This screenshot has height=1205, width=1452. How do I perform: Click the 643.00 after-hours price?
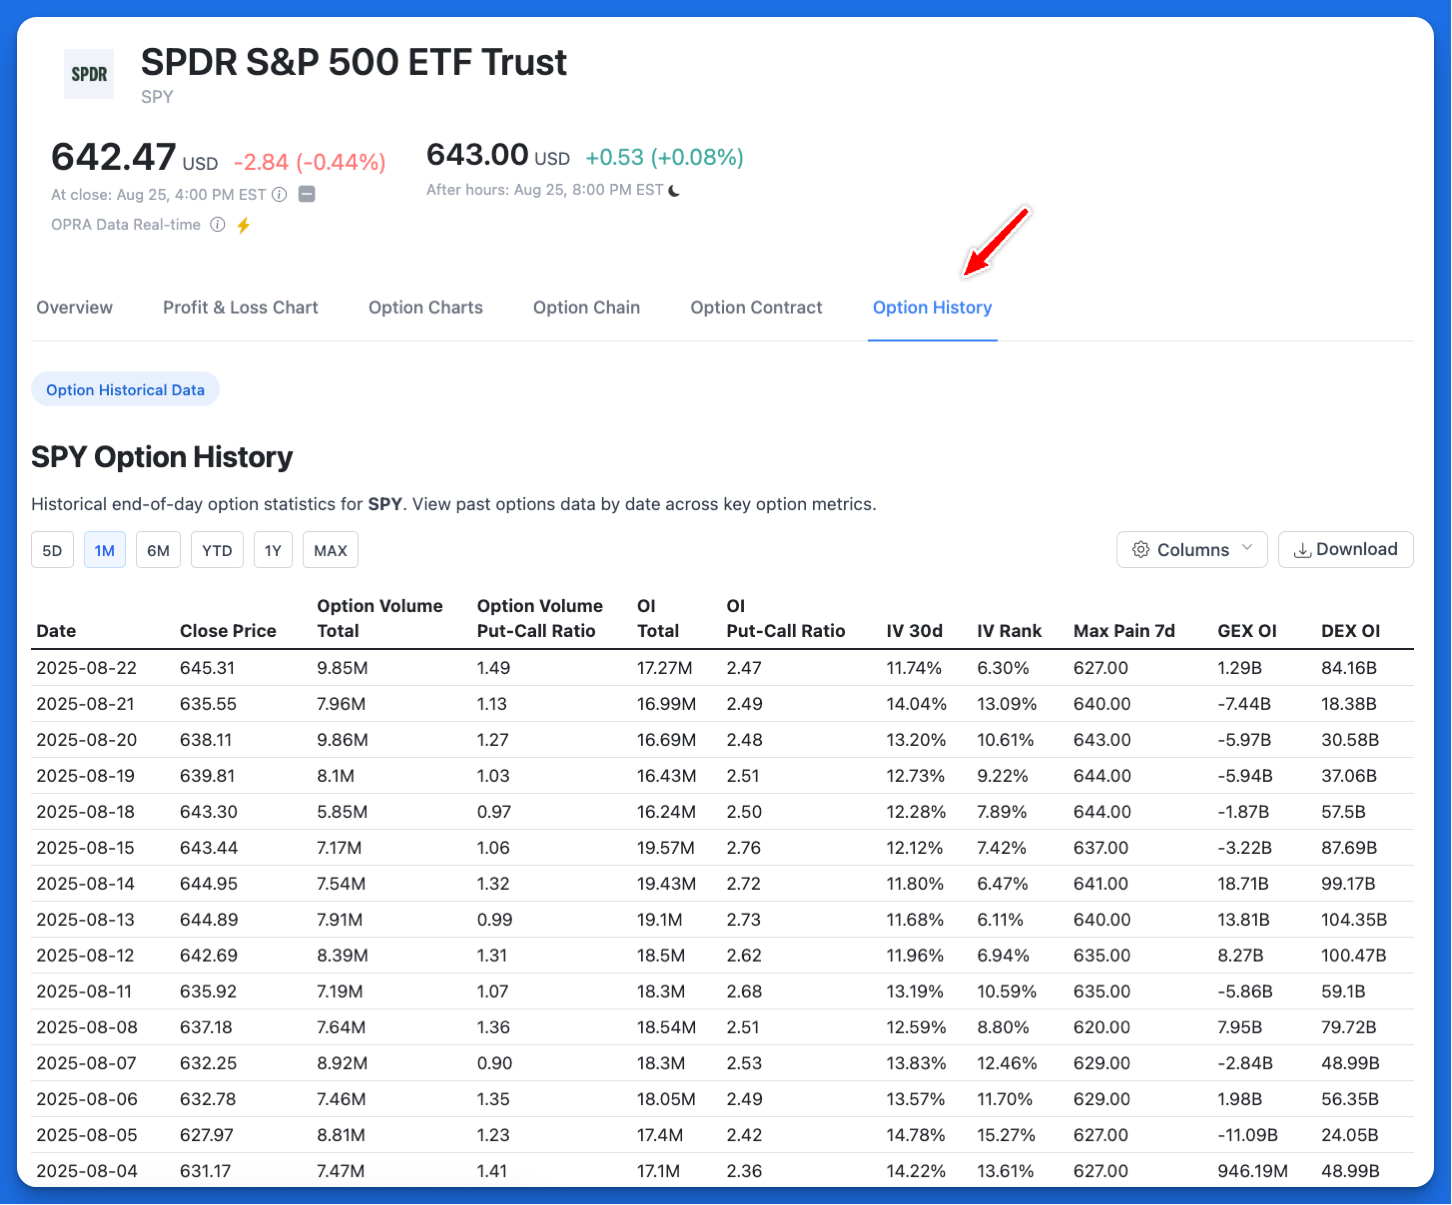[x=477, y=155]
